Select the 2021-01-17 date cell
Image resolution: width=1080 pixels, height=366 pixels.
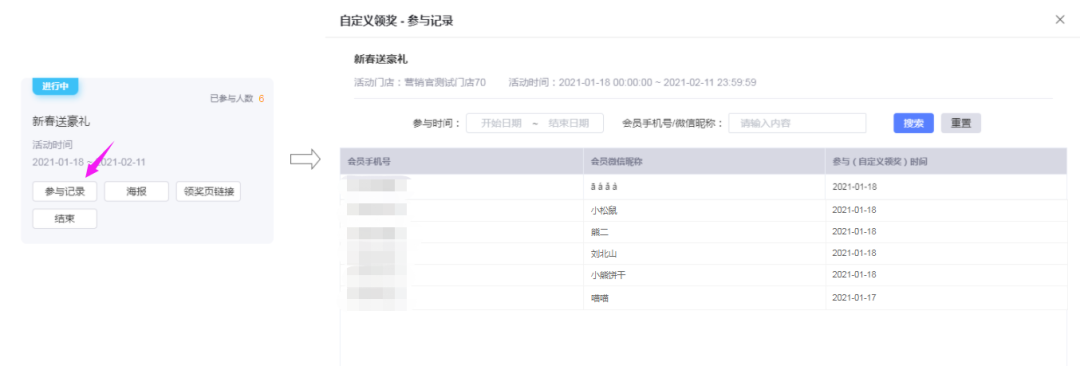click(x=946, y=298)
